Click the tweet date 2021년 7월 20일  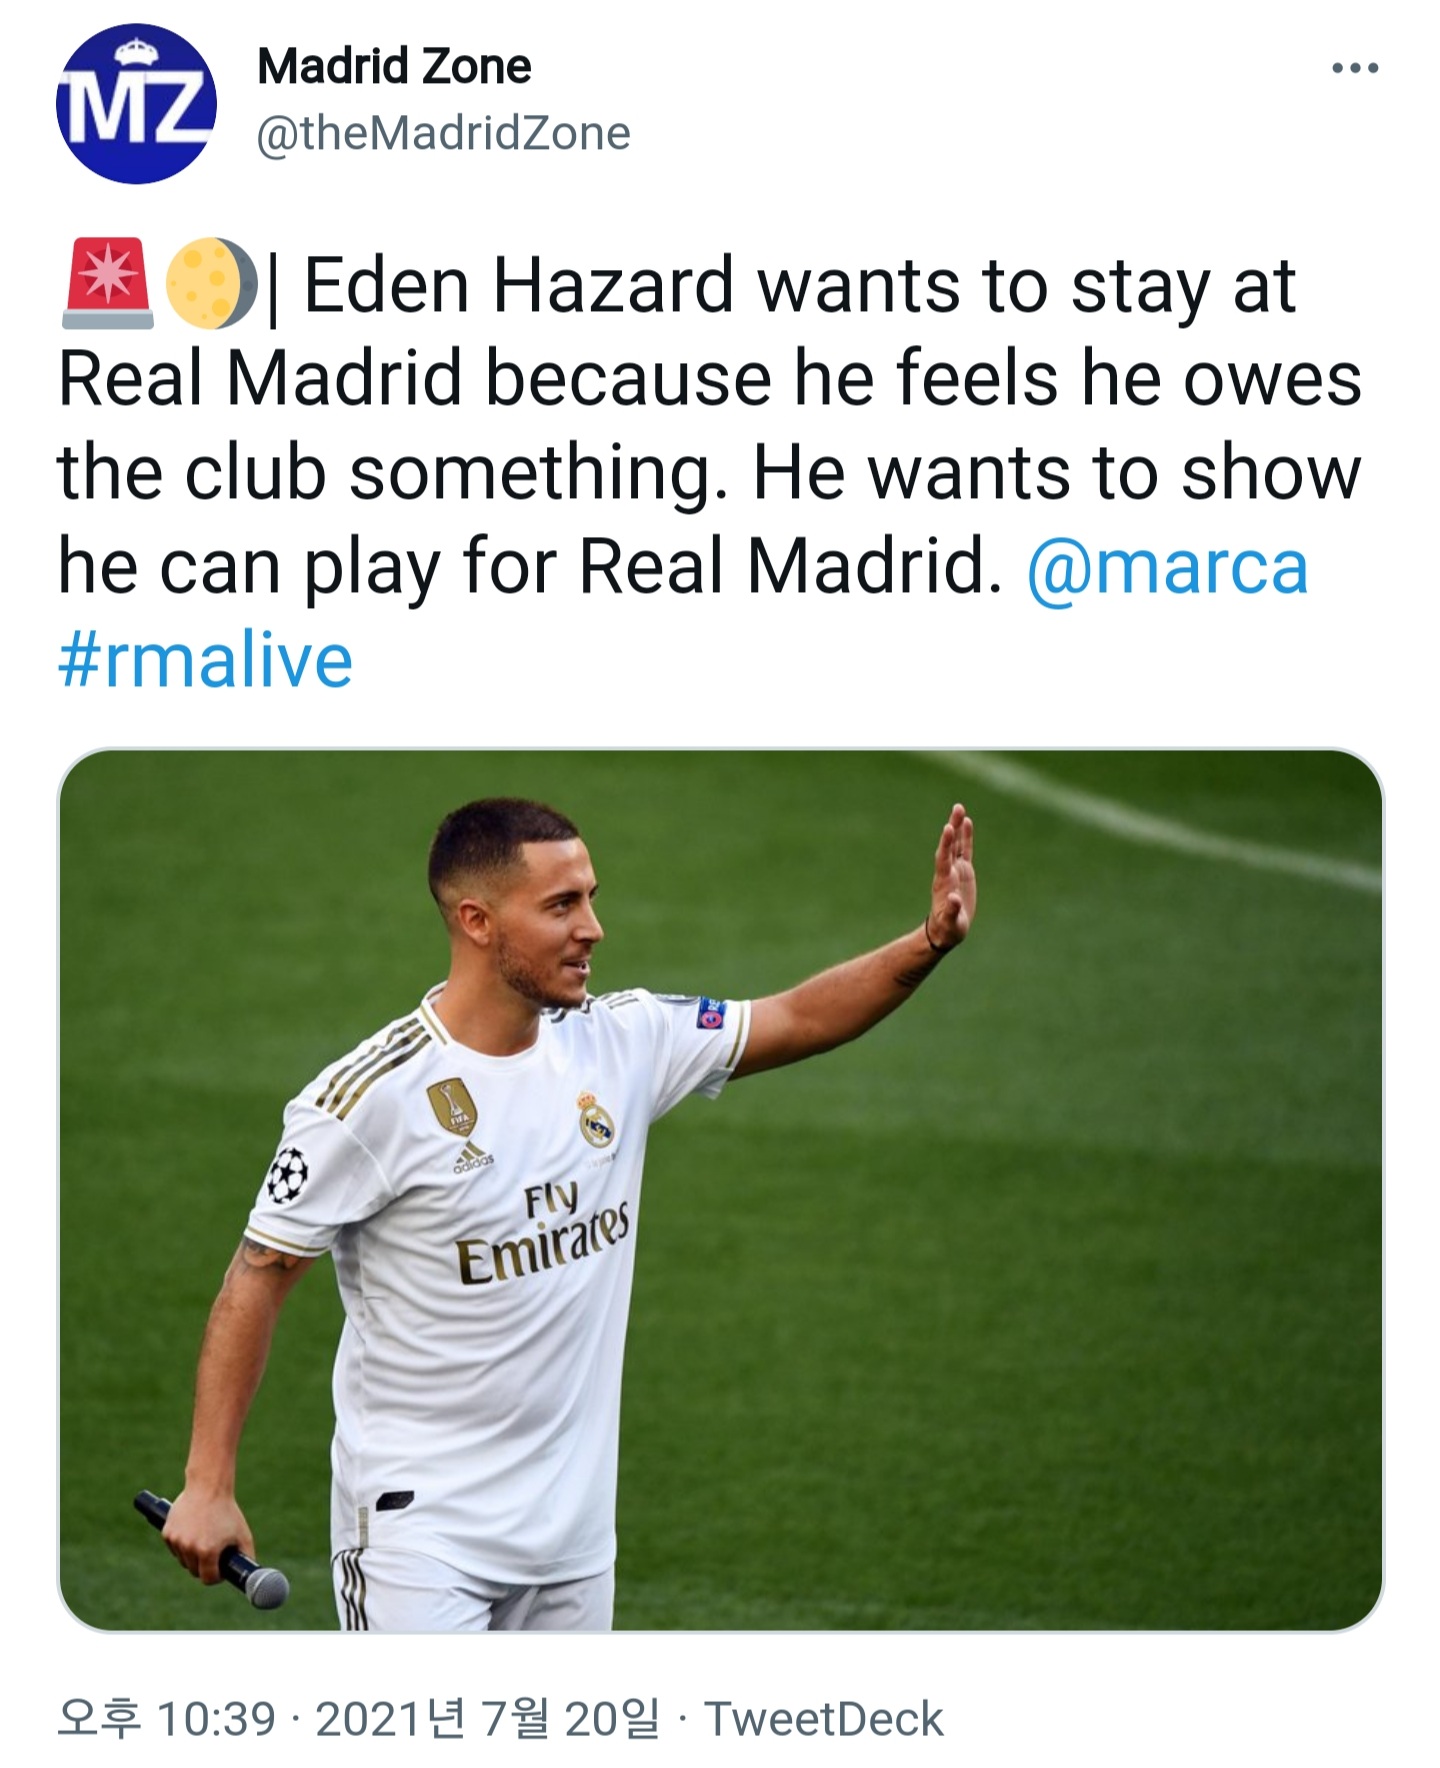[487, 1719]
